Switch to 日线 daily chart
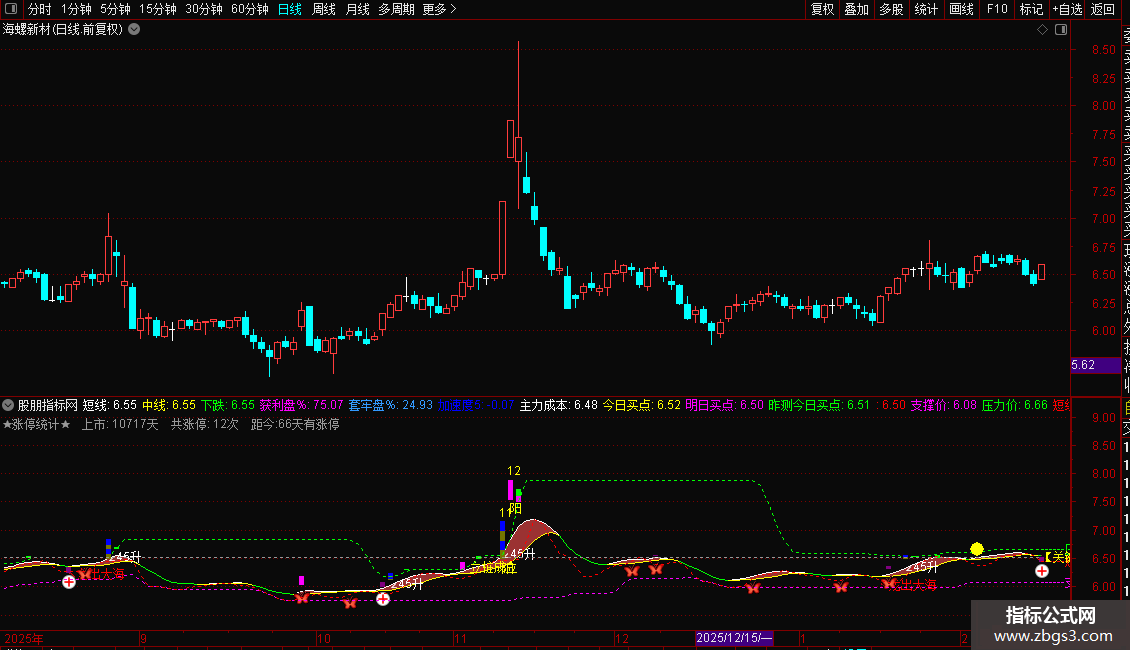The width and height of the screenshot is (1130, 650). click(x=290, y=9)
